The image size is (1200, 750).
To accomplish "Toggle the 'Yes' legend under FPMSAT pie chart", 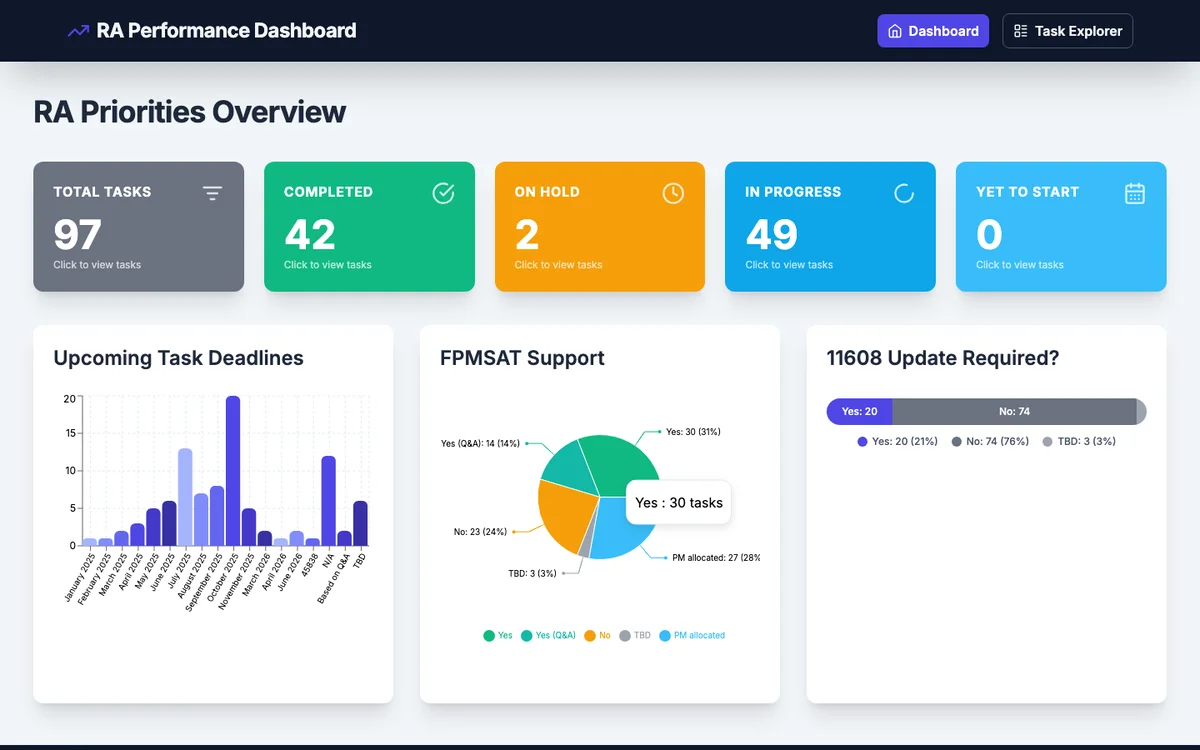I will coord(498,635).
